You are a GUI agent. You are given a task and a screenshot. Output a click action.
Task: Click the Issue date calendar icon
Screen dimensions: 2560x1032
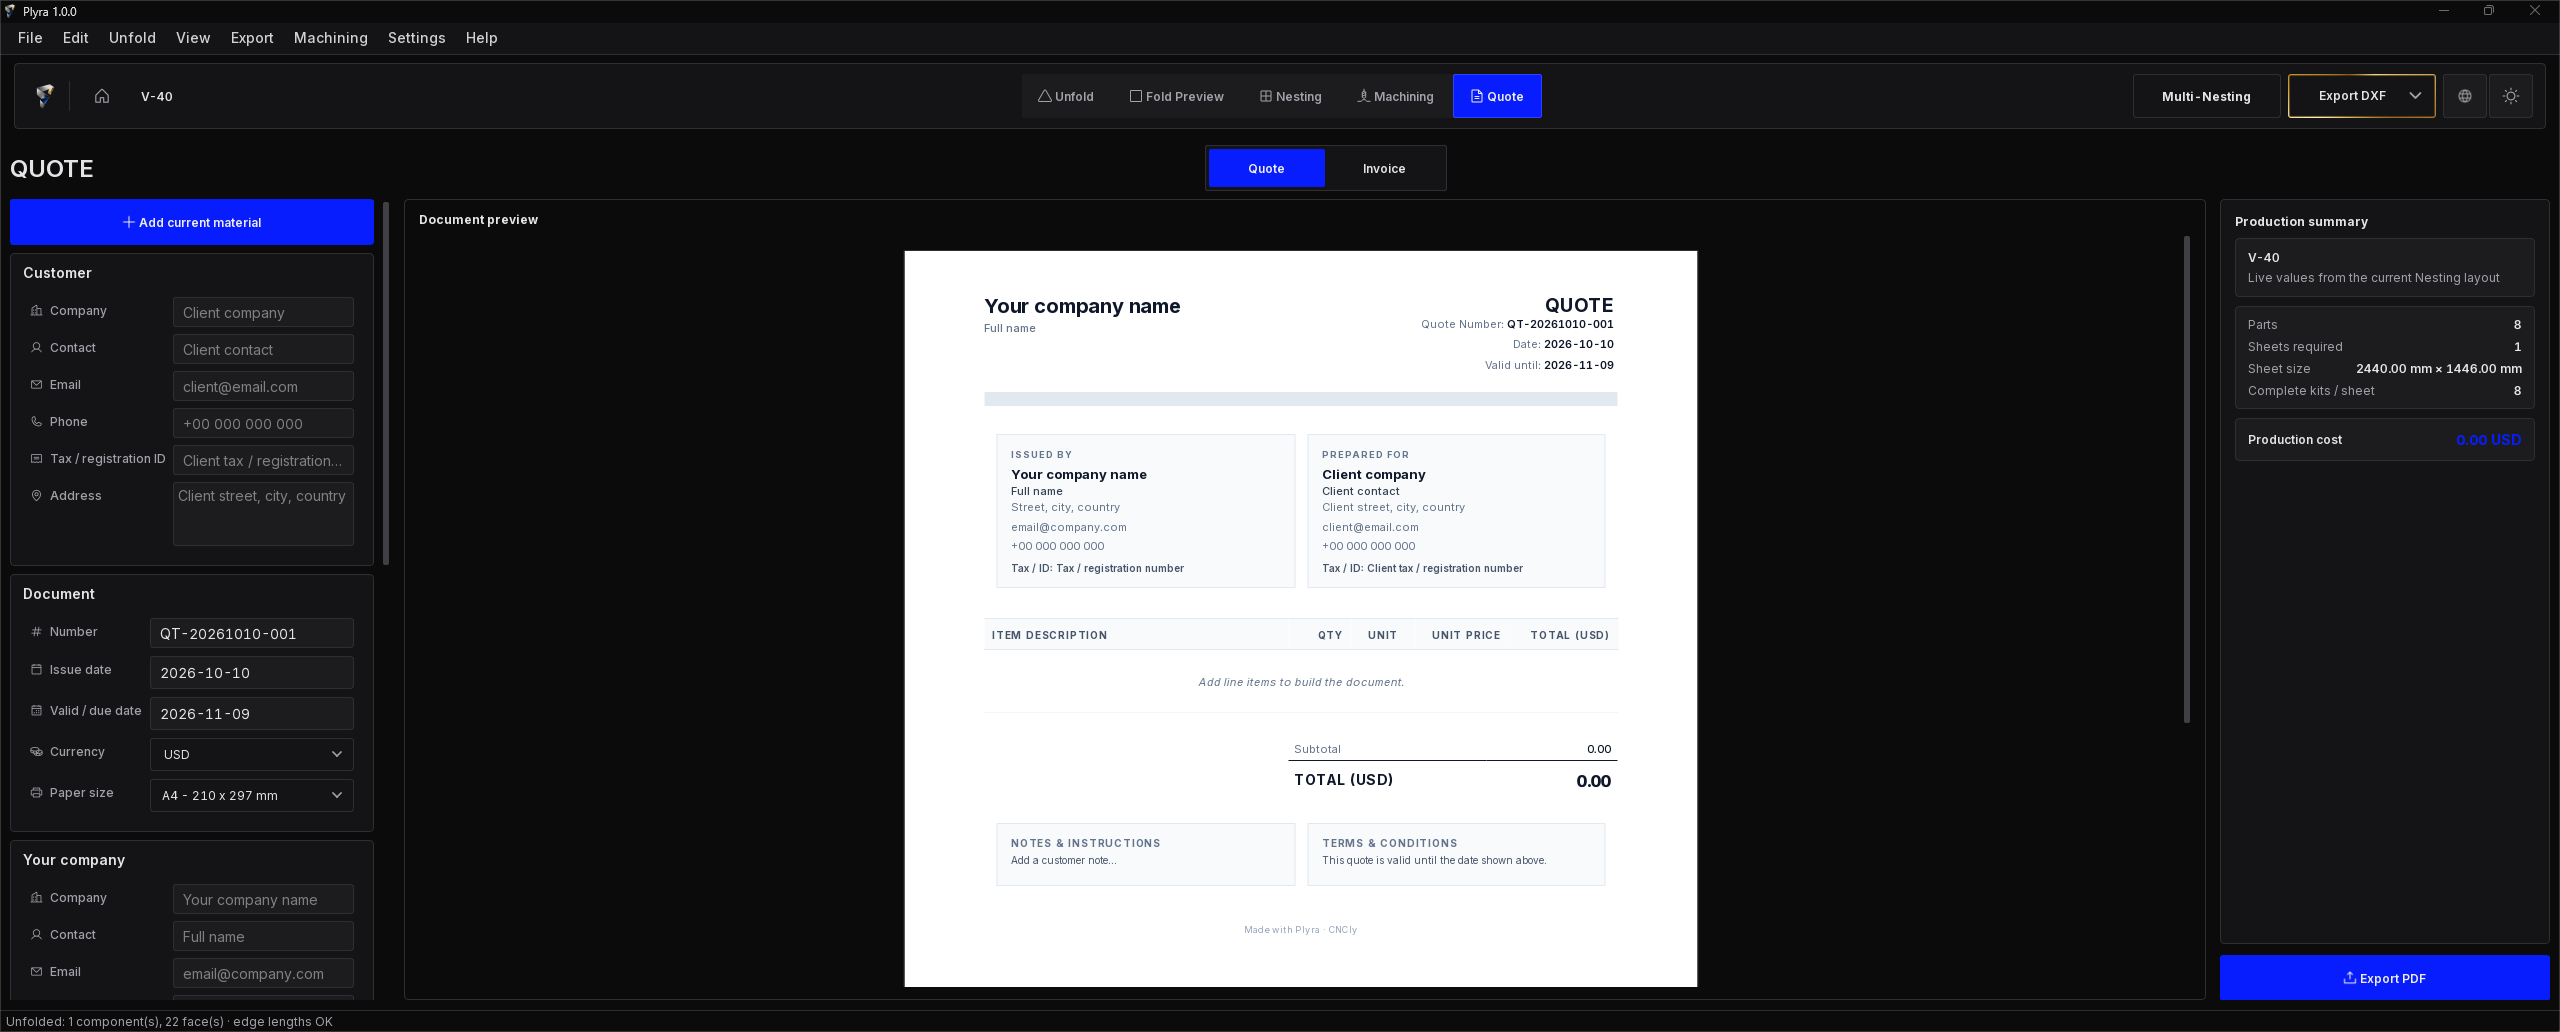[37, 670]
